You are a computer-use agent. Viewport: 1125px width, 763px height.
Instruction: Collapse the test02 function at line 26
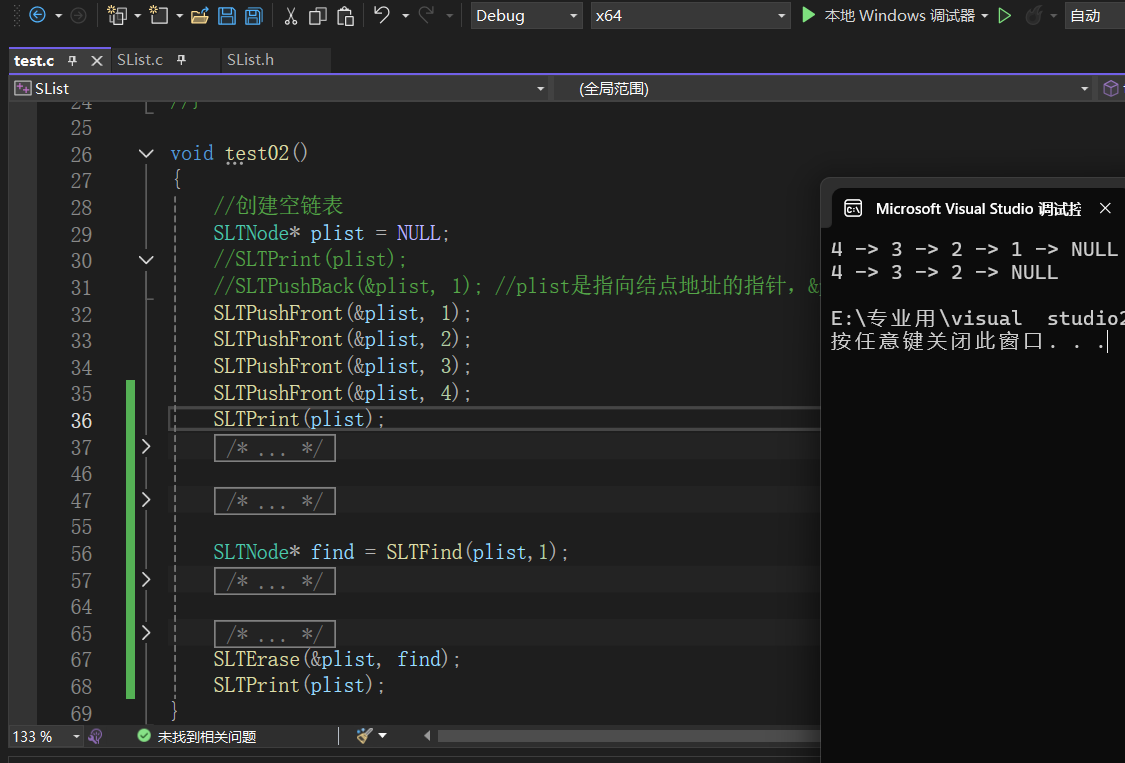point(146,154)
